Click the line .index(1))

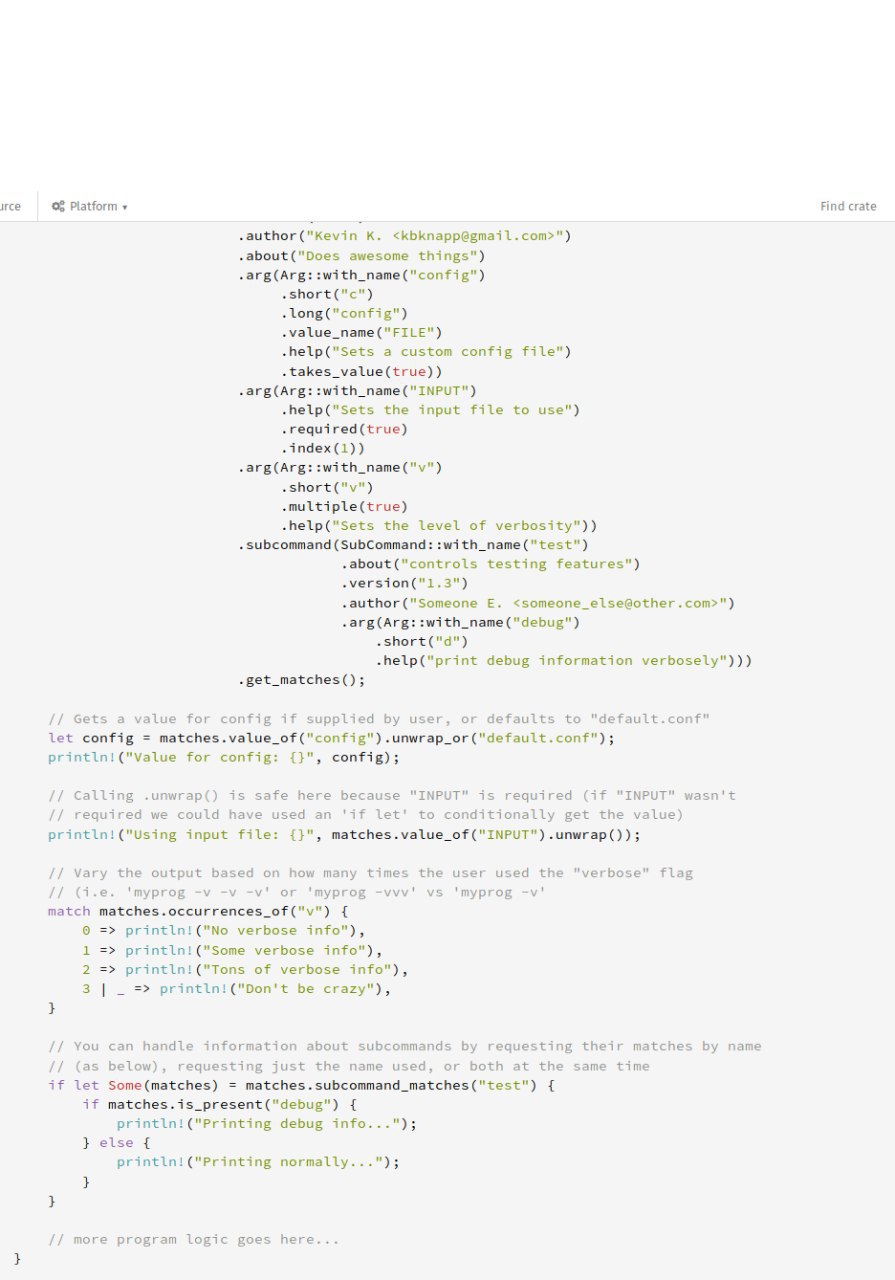pyautogui.click(x=323, y=448)
